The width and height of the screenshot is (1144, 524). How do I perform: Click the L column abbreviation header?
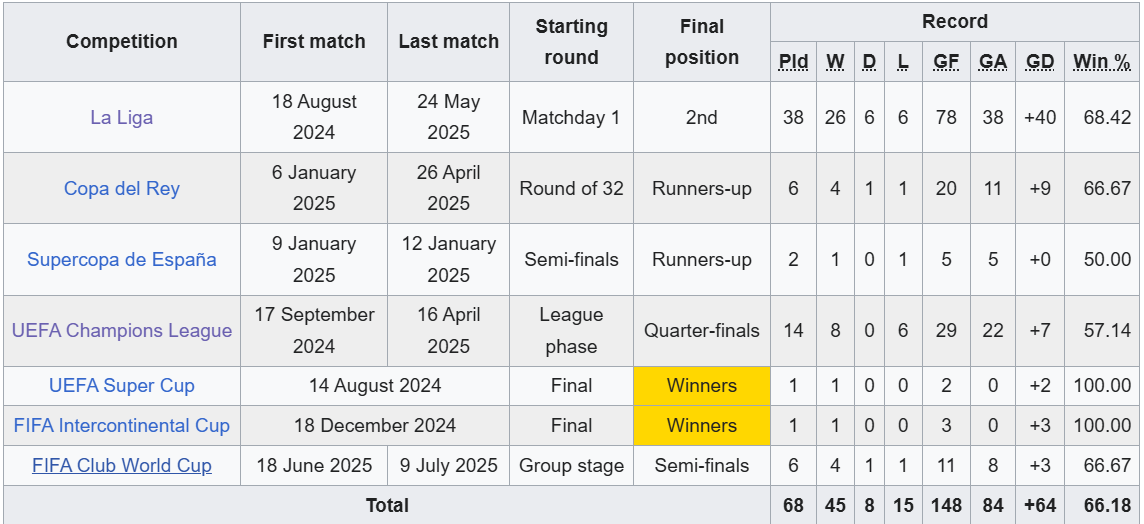tap(903, 61)
